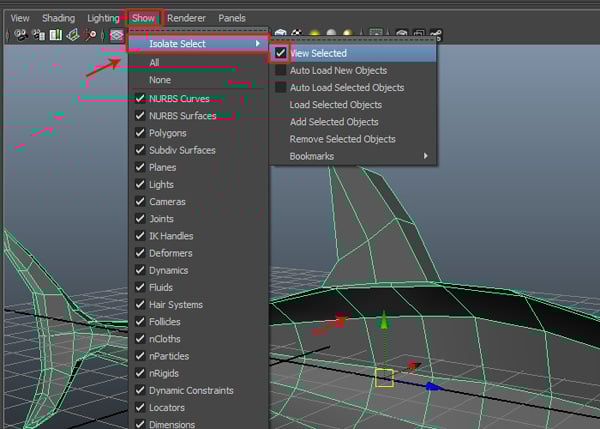Click the Camera Attributes icon
The height and width of the screenshot is (429, 600).
pyautogui.click(x=38, y=36)
